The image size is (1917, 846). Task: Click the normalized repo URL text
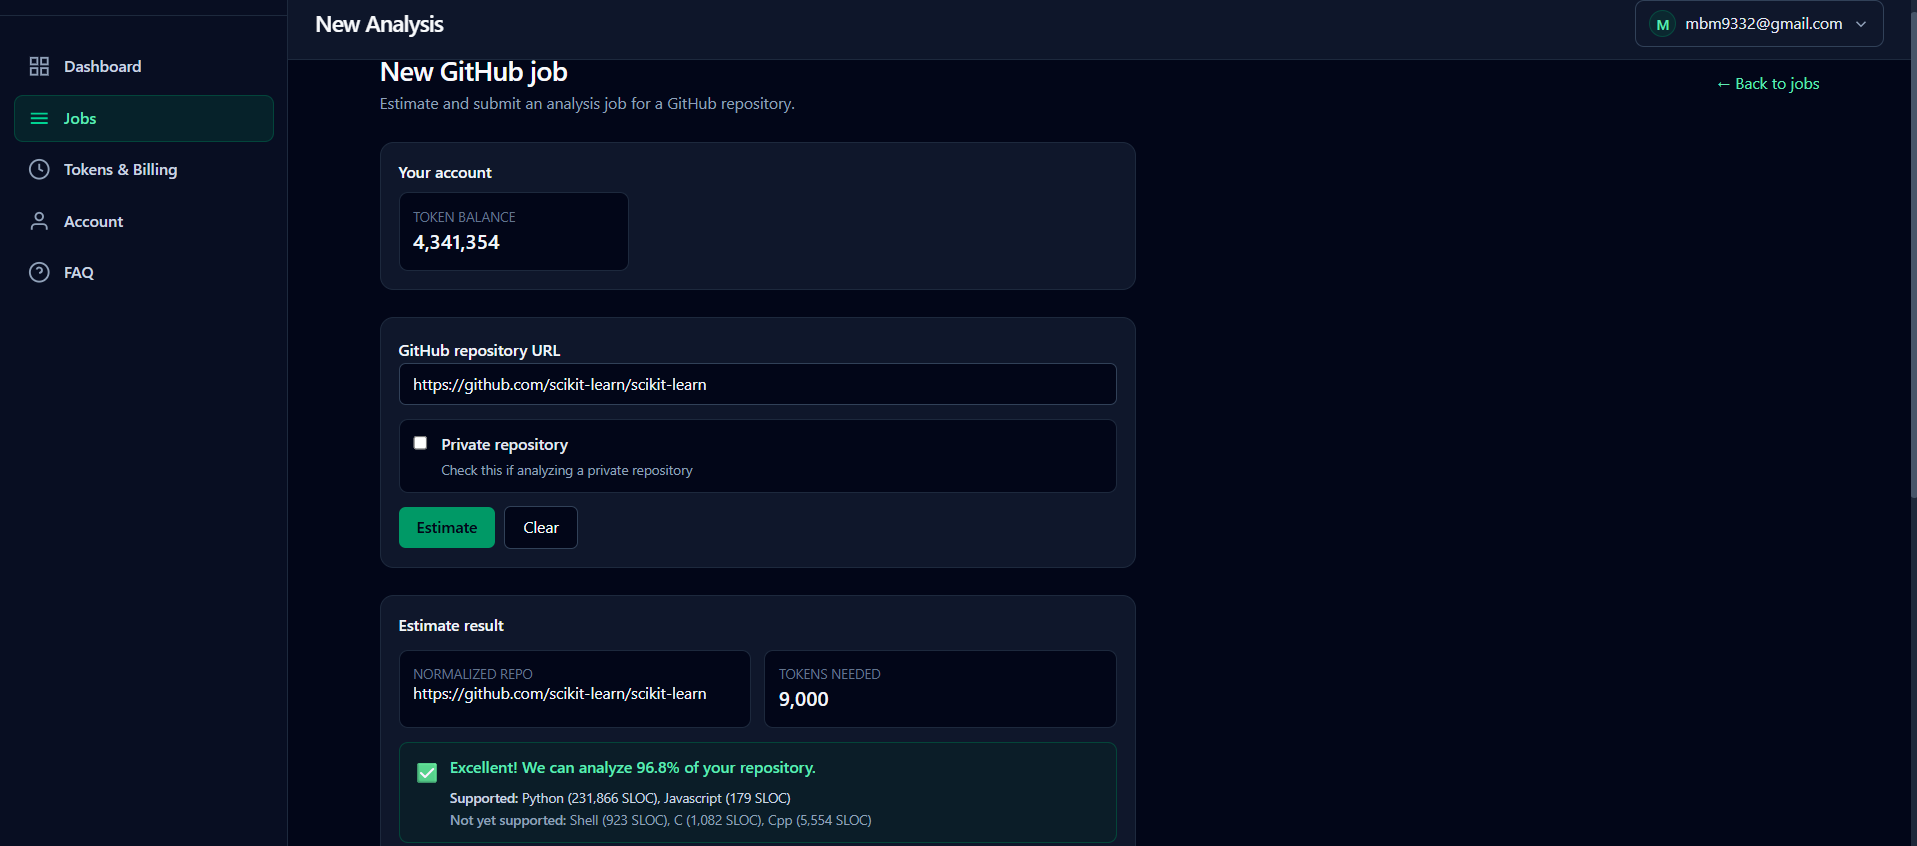click(560, 694)
